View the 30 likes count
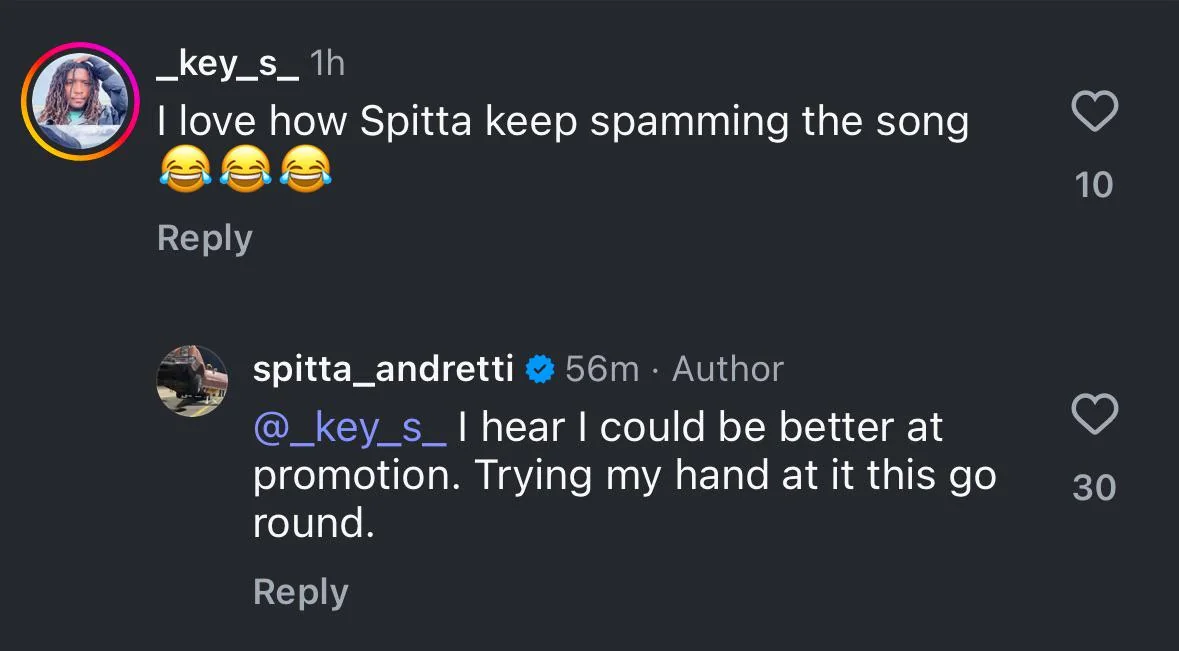The image size is (1179, 651). [1094, 488]
